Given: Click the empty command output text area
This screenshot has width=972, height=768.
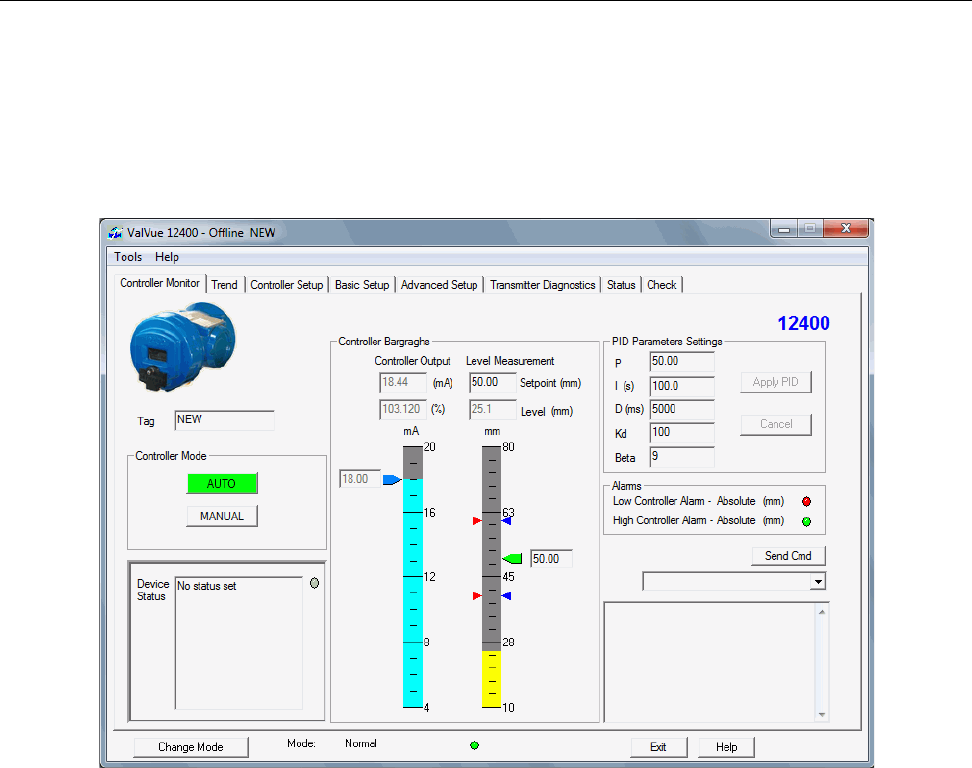Looking at the screenshot, I should 710,662.
